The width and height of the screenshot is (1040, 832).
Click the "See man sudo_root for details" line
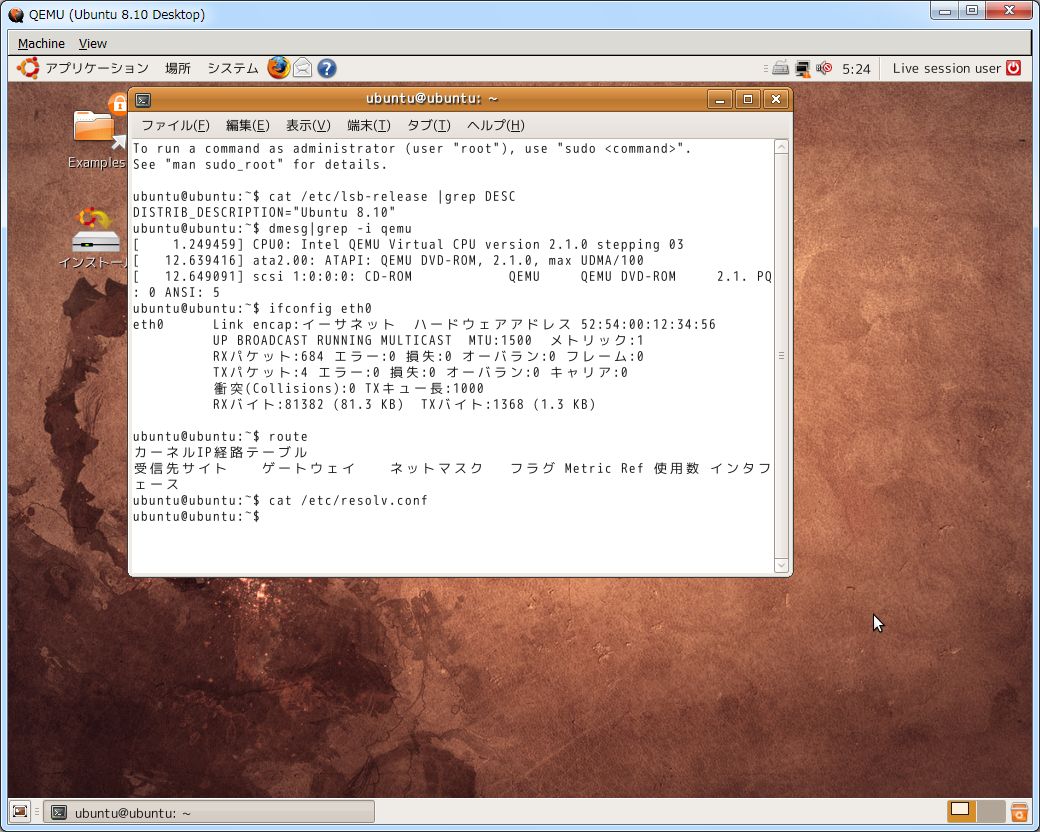(x=260, y=165)
